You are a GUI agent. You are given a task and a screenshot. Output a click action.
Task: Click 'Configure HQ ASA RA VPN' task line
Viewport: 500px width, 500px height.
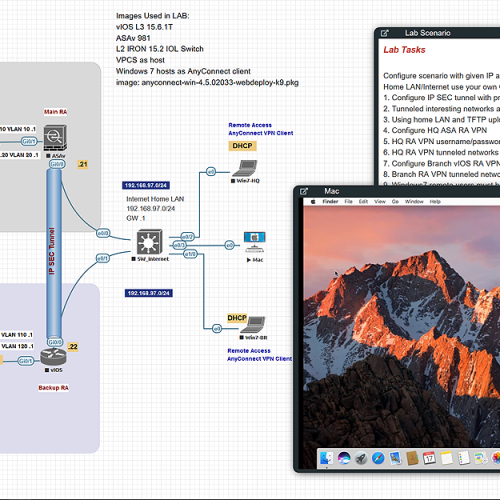435,130
